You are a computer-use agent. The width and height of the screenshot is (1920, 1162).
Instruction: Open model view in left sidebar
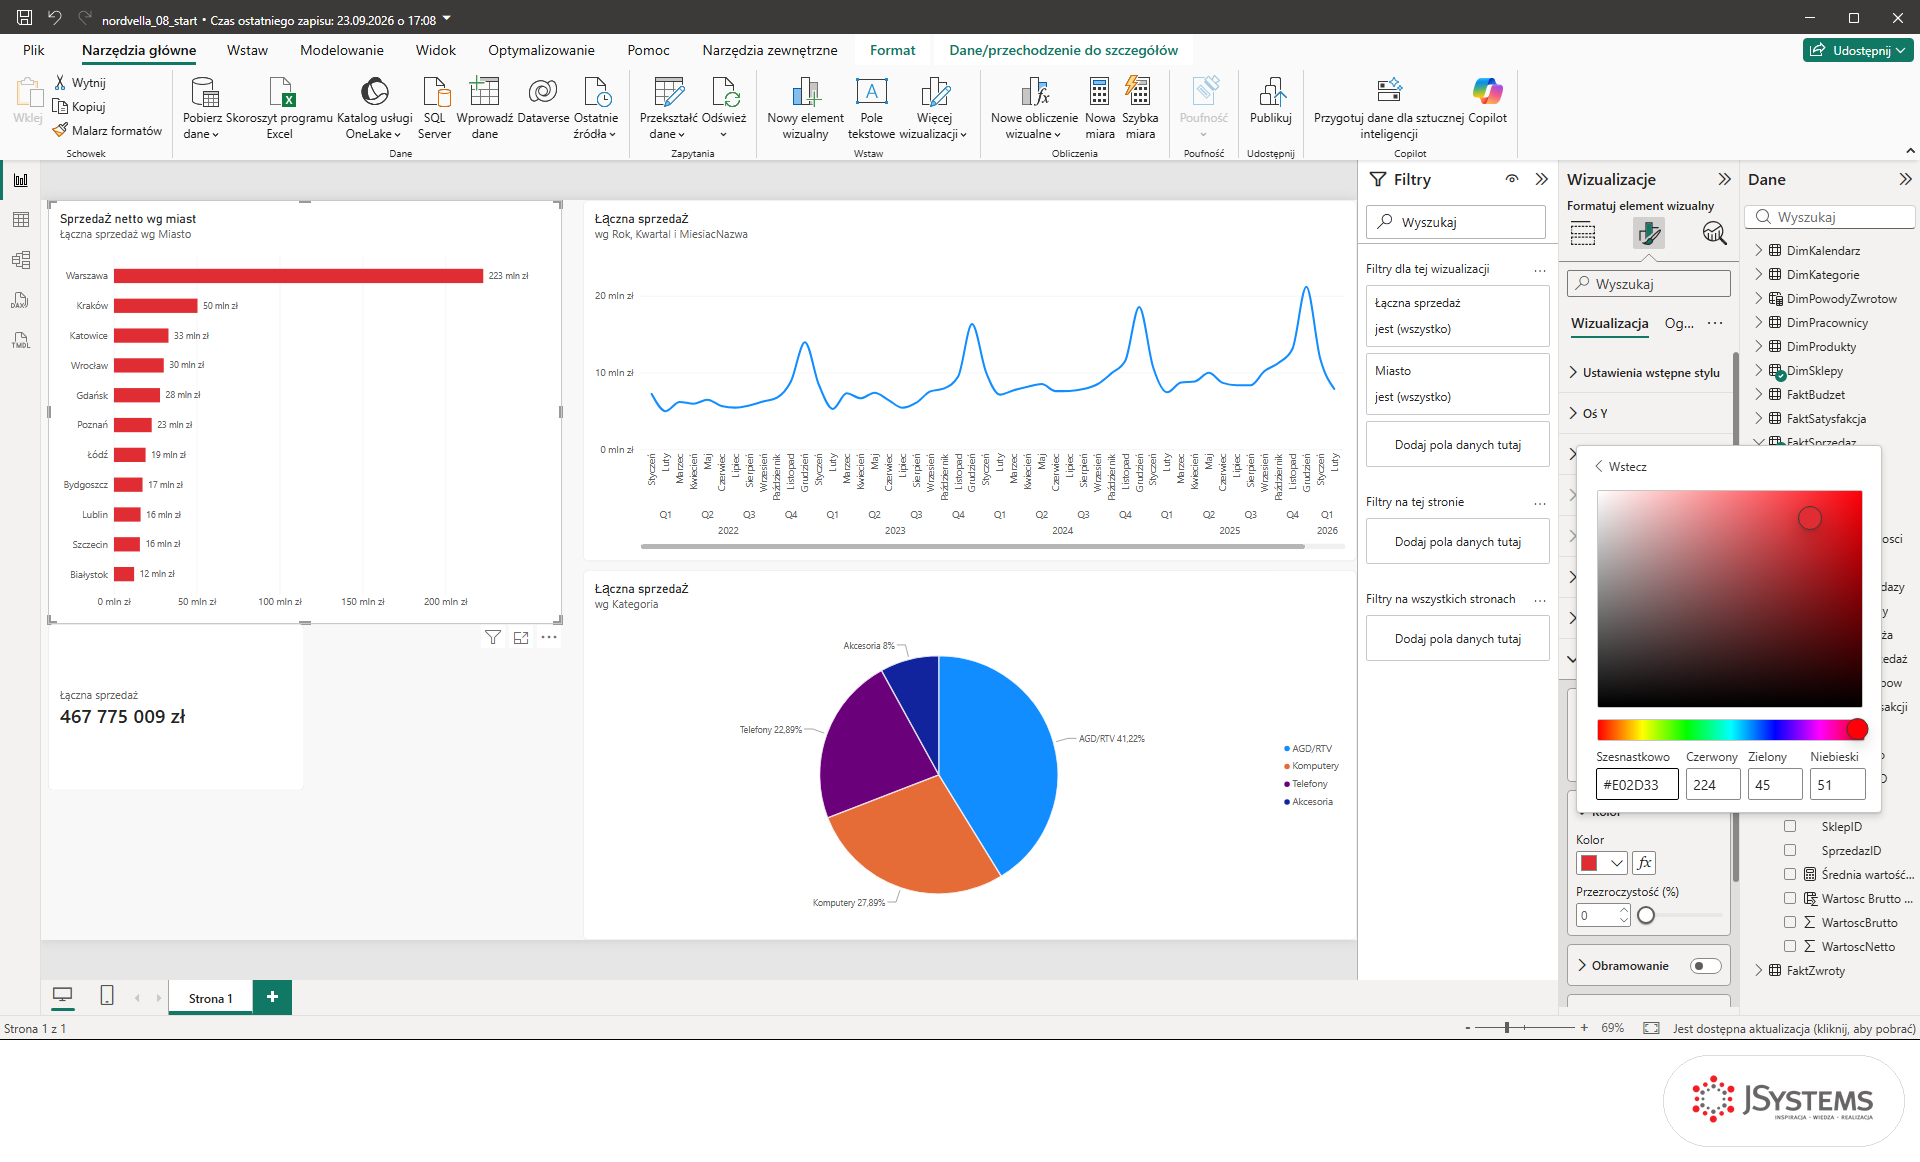(x=21, y=260)
